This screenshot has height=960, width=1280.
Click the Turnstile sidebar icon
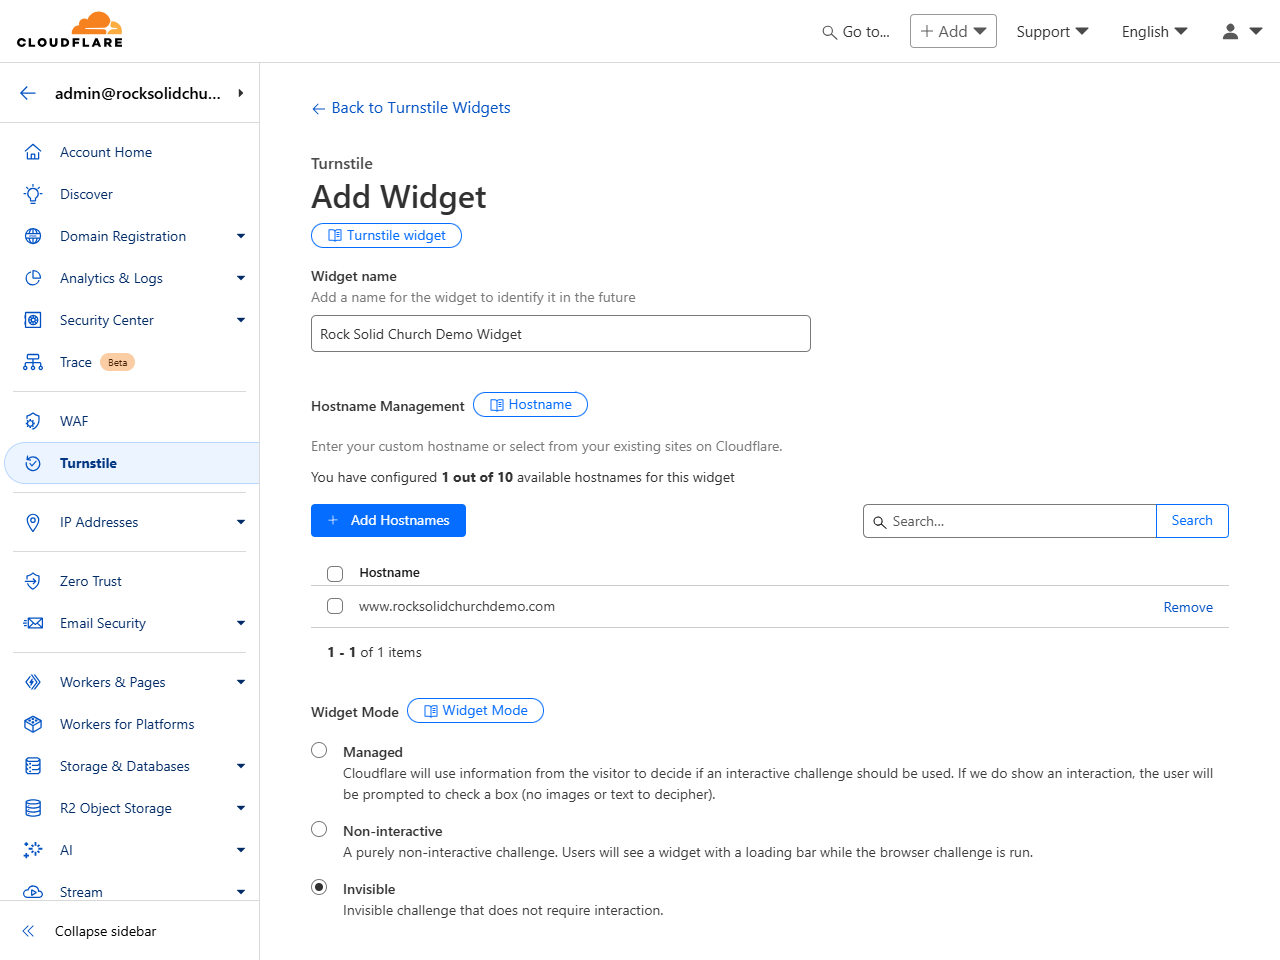33,463
